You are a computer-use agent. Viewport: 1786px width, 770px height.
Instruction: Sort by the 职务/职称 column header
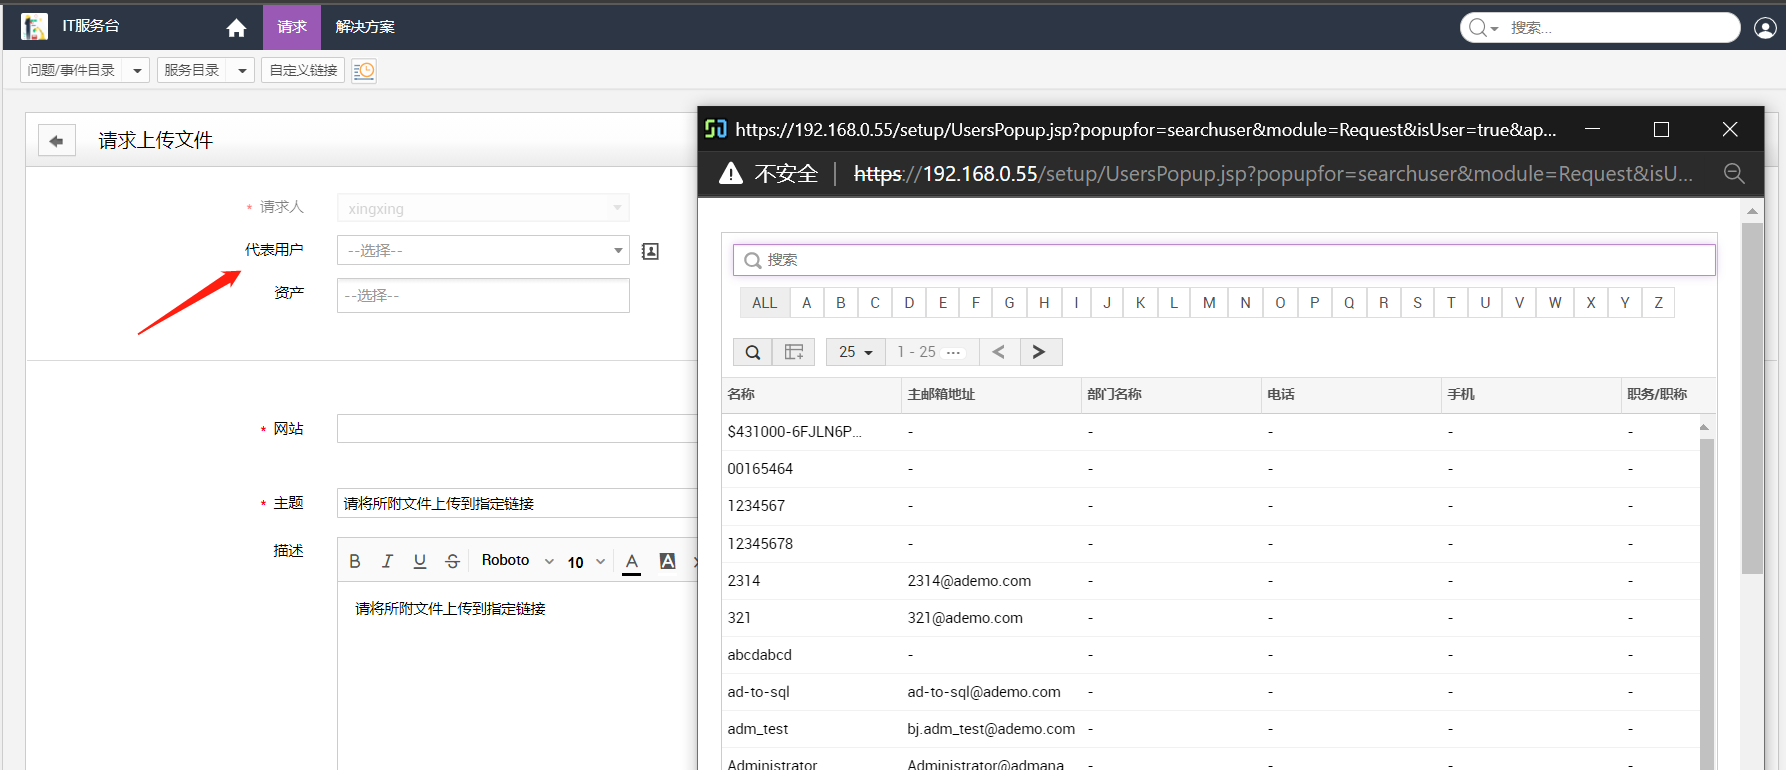1668,395
